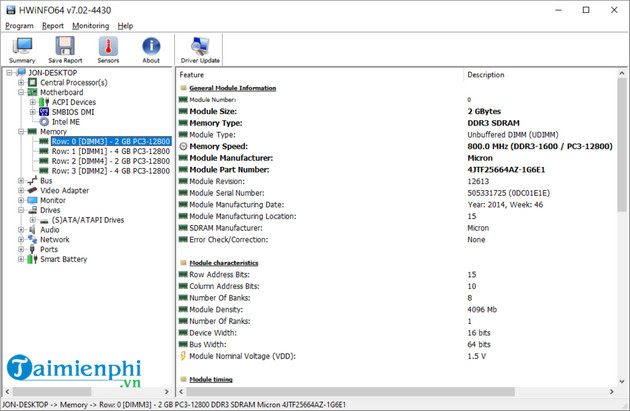Image resolution: width=630 pixels, height=411 pixels.
Task: Click details pane horizontal scroll right arrow
Action: (x=612, y=391)
